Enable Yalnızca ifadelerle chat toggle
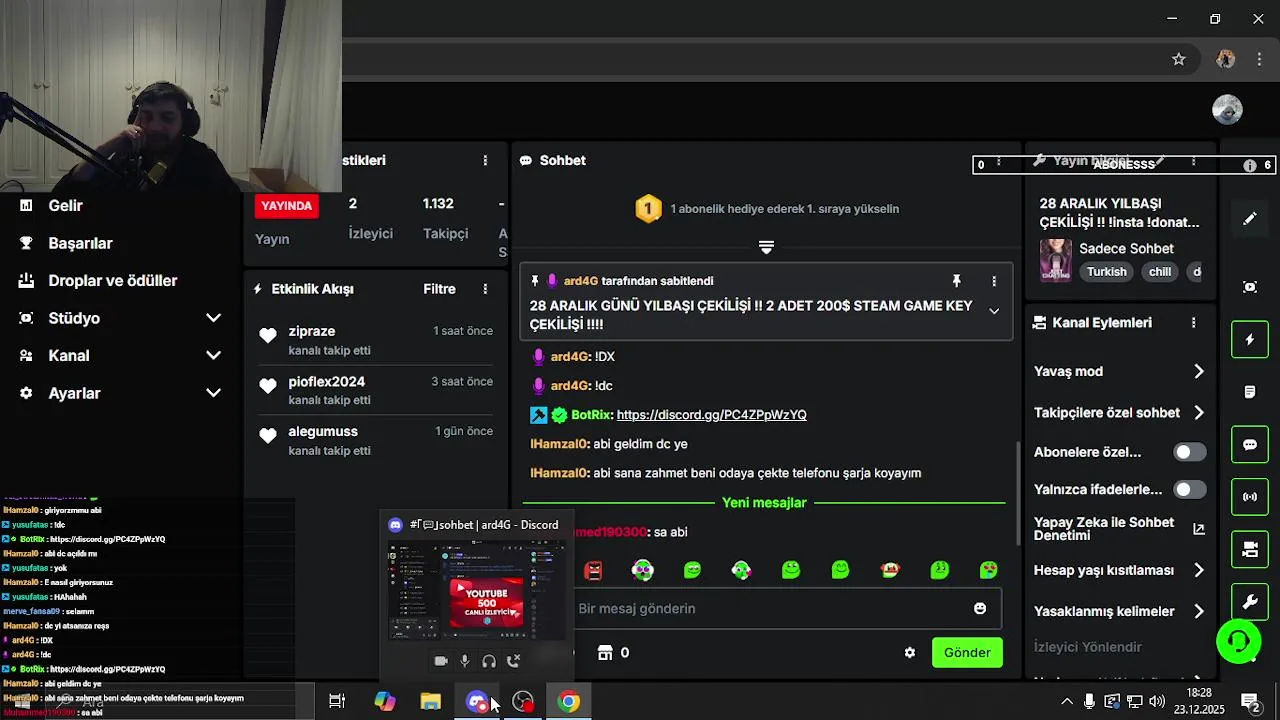 [1189, 490]
